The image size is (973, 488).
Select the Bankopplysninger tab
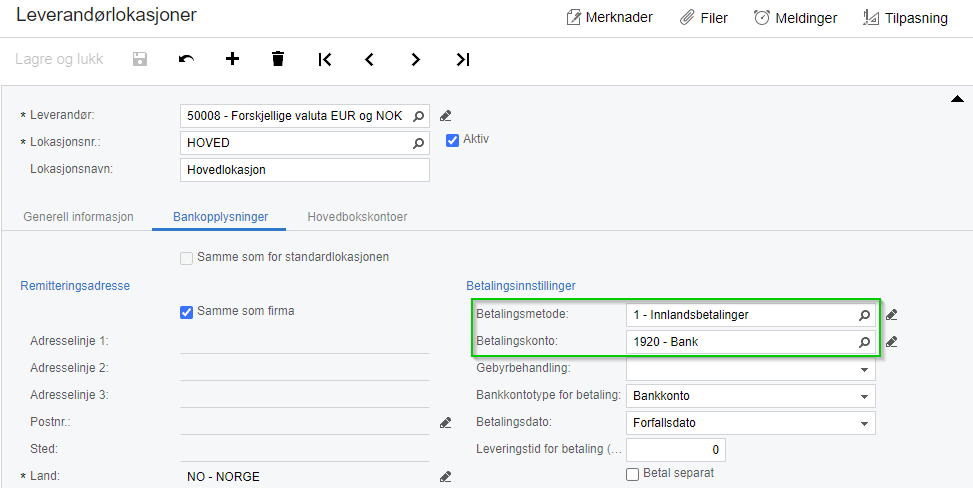[x=220, y=217]
